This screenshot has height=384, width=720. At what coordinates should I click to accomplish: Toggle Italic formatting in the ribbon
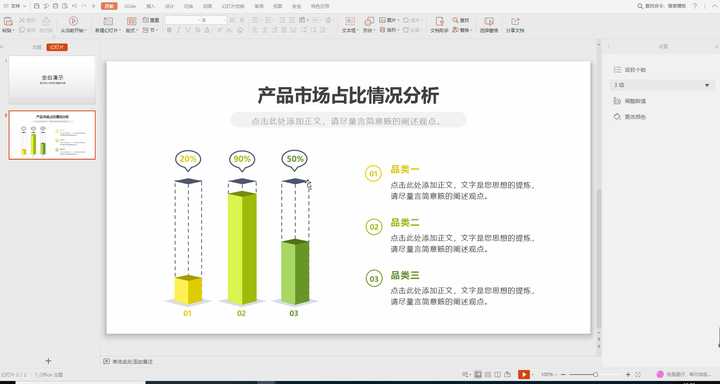point(178,30)
